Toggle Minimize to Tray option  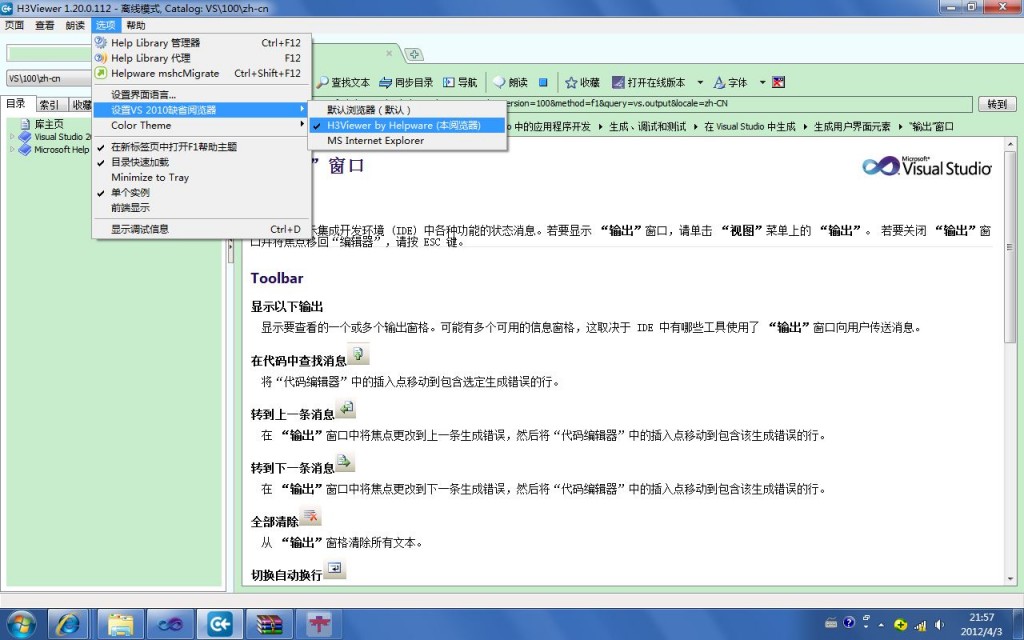click(x=202, y=177)
